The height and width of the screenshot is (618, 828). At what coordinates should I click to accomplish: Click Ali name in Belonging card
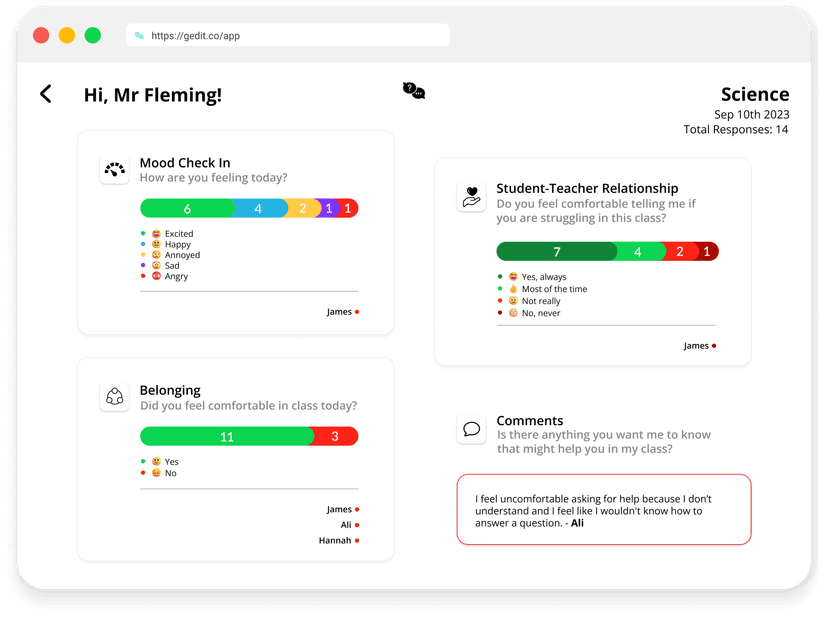(346, 524)
